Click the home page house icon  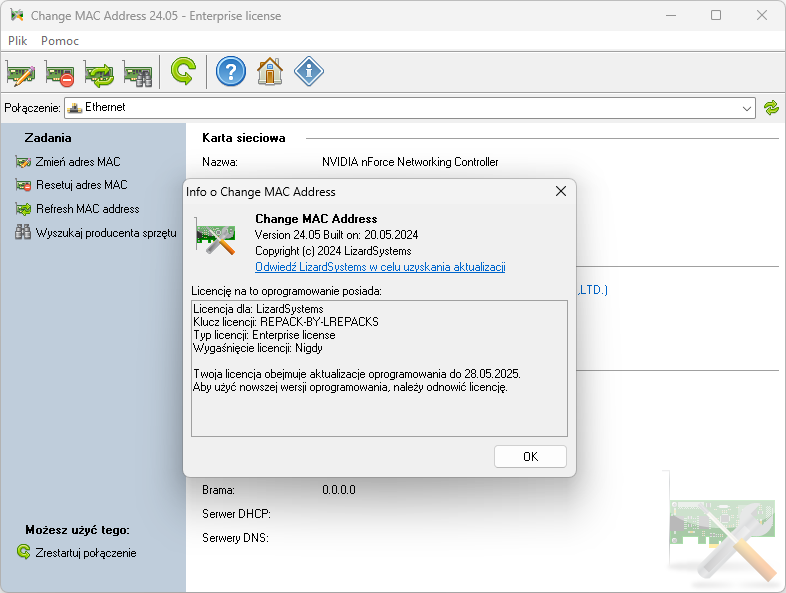click(270, 72)
